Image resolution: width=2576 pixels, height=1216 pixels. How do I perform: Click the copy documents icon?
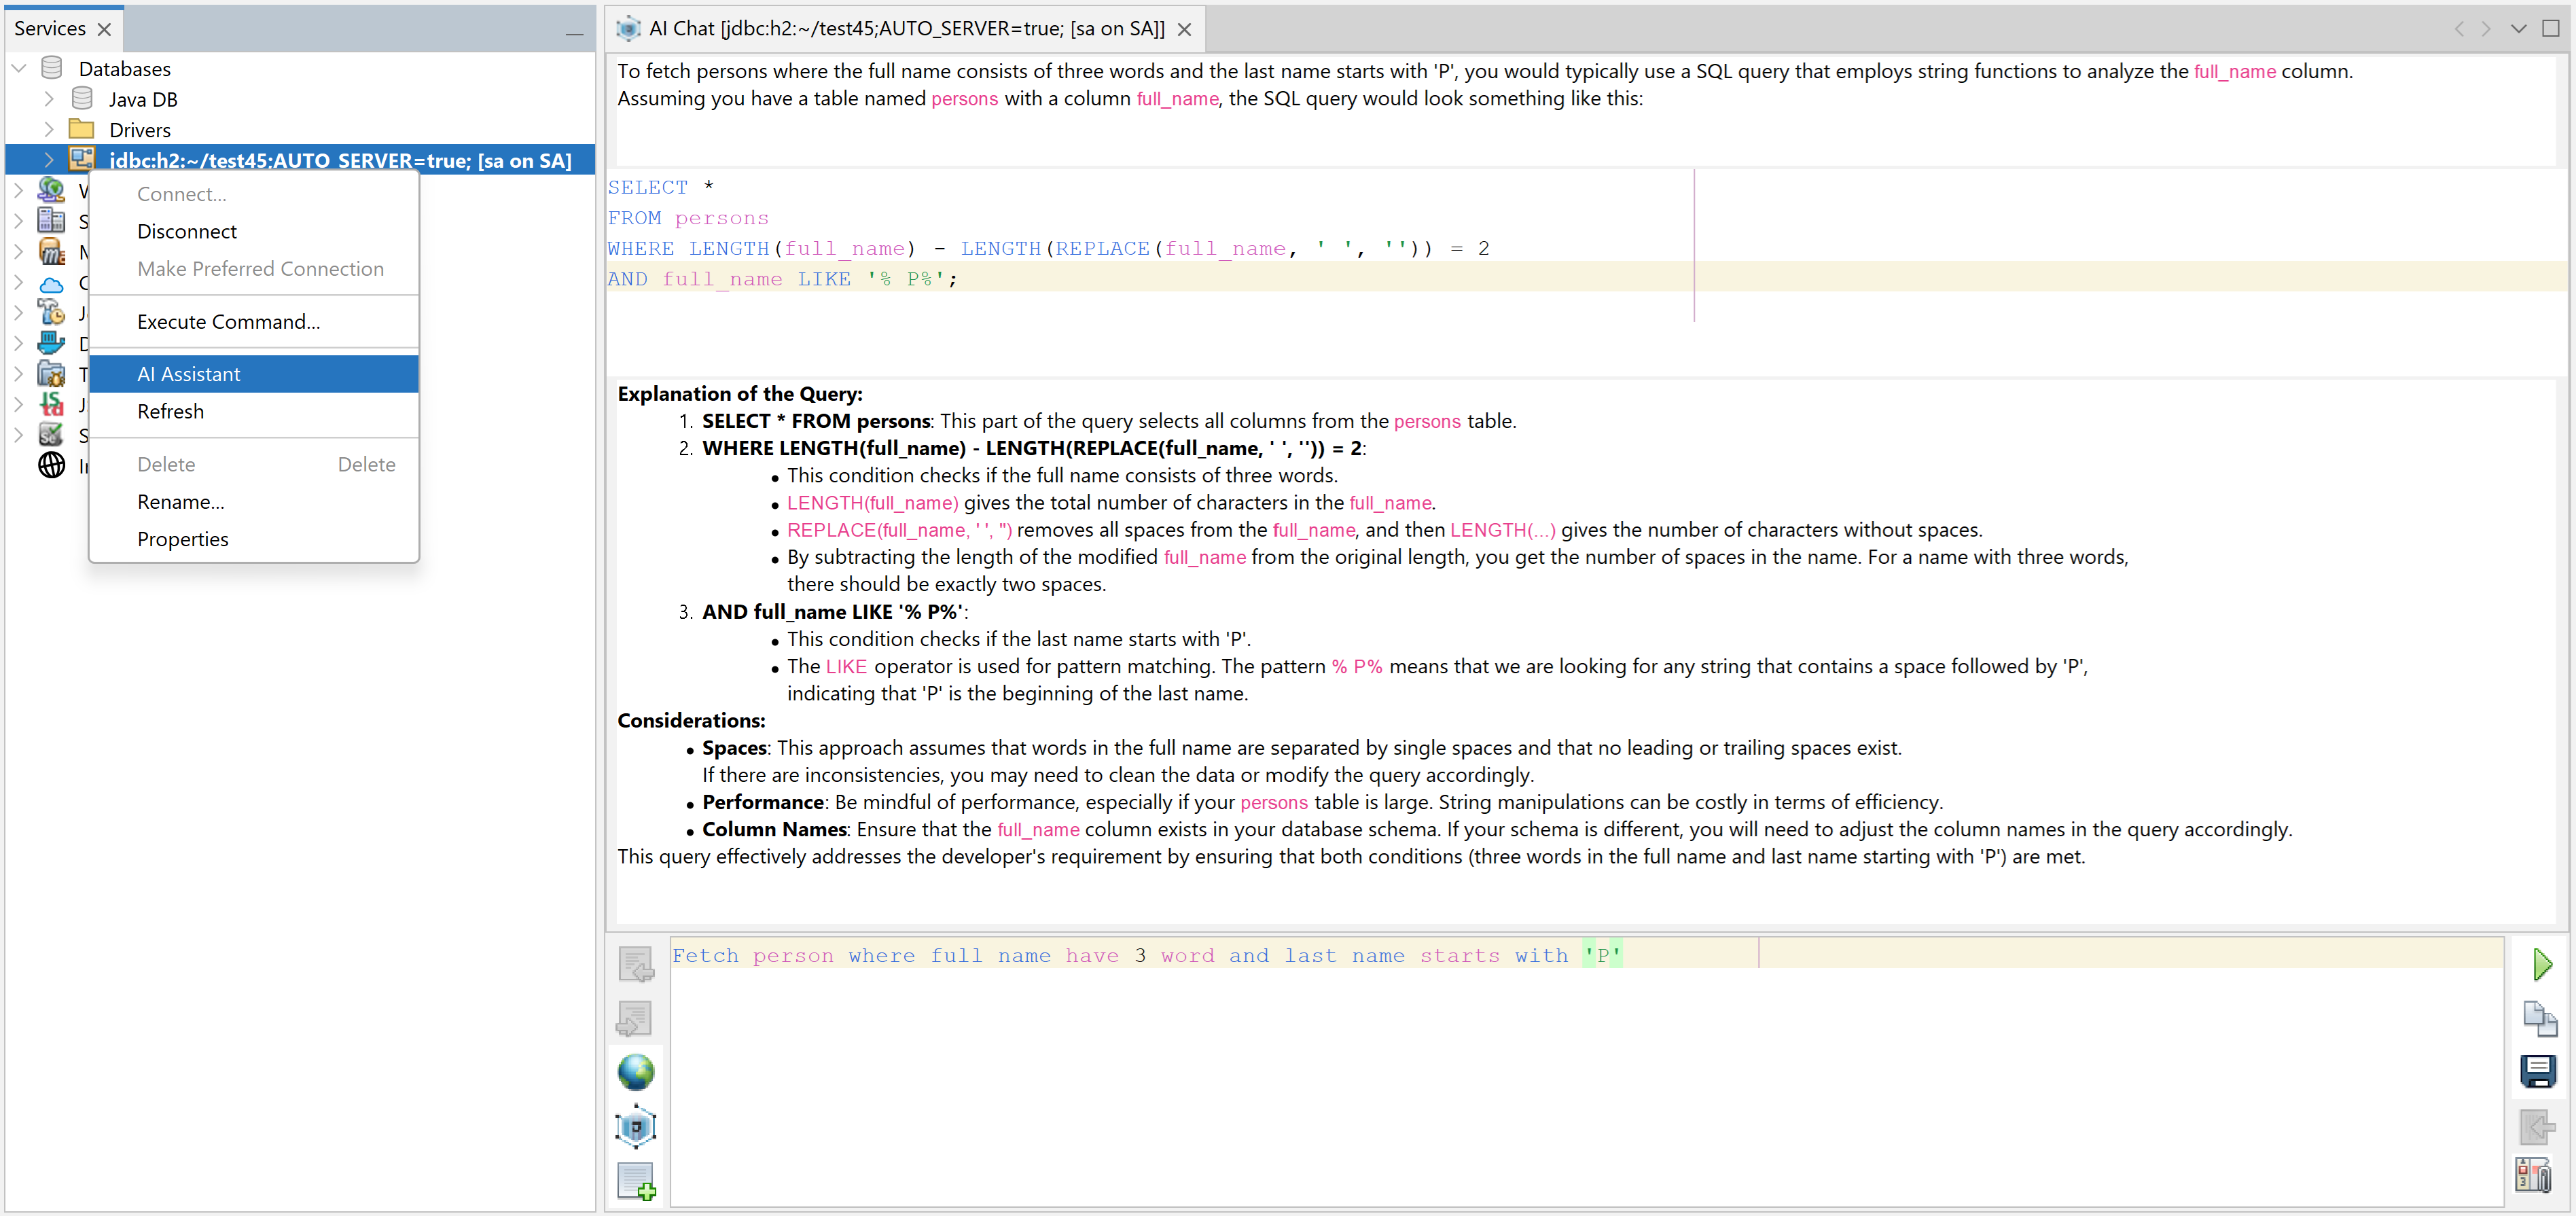[x=2539, y=1018]
